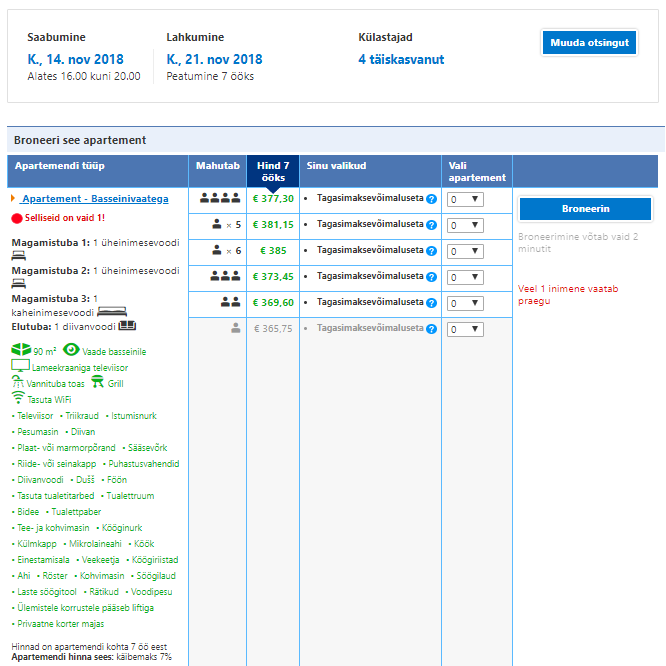Open the quantity dropdown for the €385 option

465,251
